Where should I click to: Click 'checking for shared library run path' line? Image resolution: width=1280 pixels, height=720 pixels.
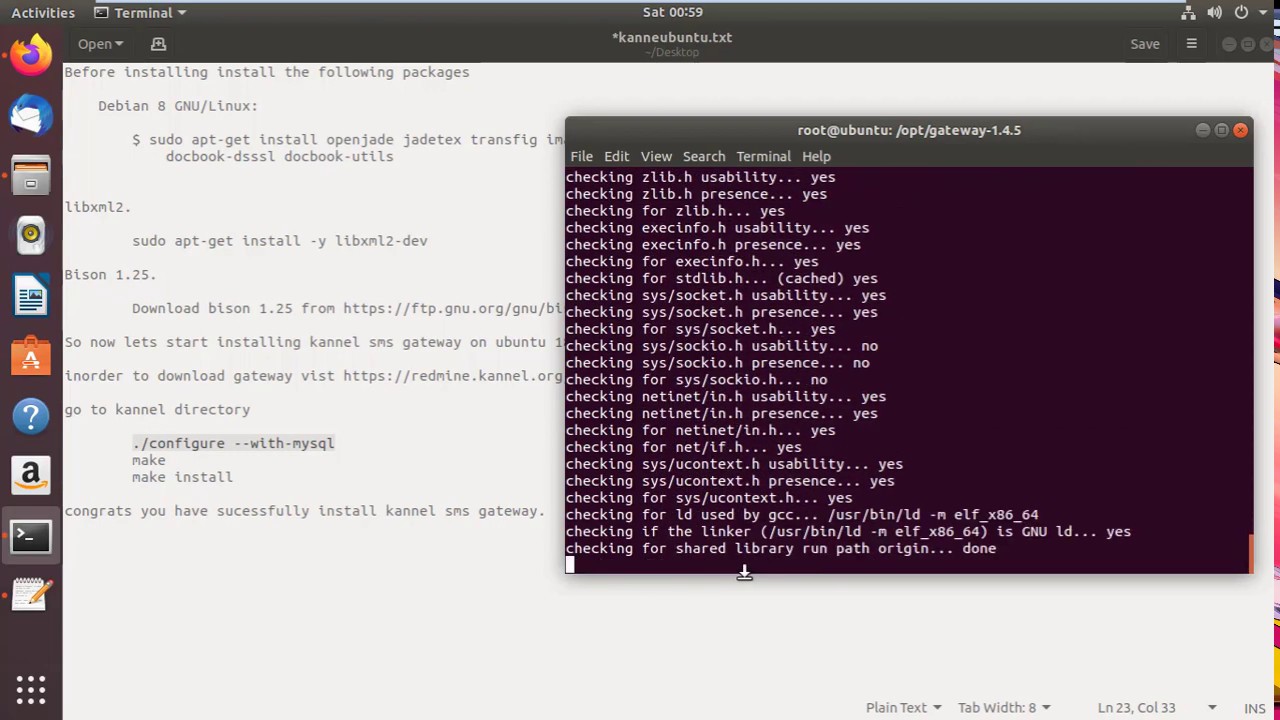click(x=781, y=548)
